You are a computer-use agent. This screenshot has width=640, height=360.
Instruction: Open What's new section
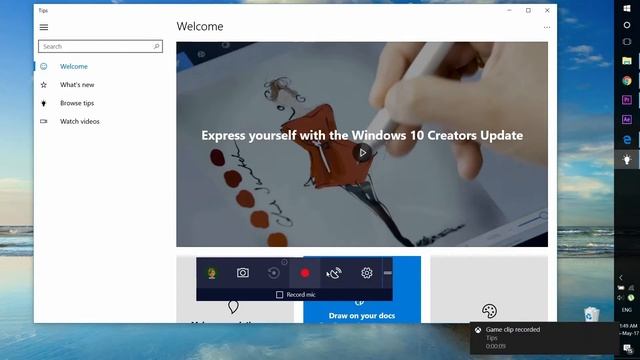coord(77,85)
